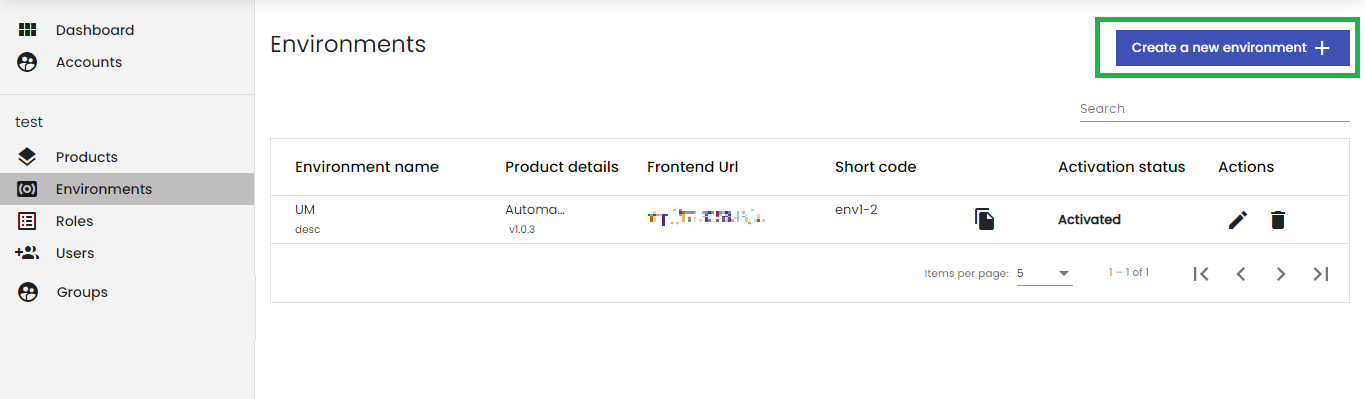1365x399 pixels.
Task: Click into the Search field
Action: [x=1215, y=109]
